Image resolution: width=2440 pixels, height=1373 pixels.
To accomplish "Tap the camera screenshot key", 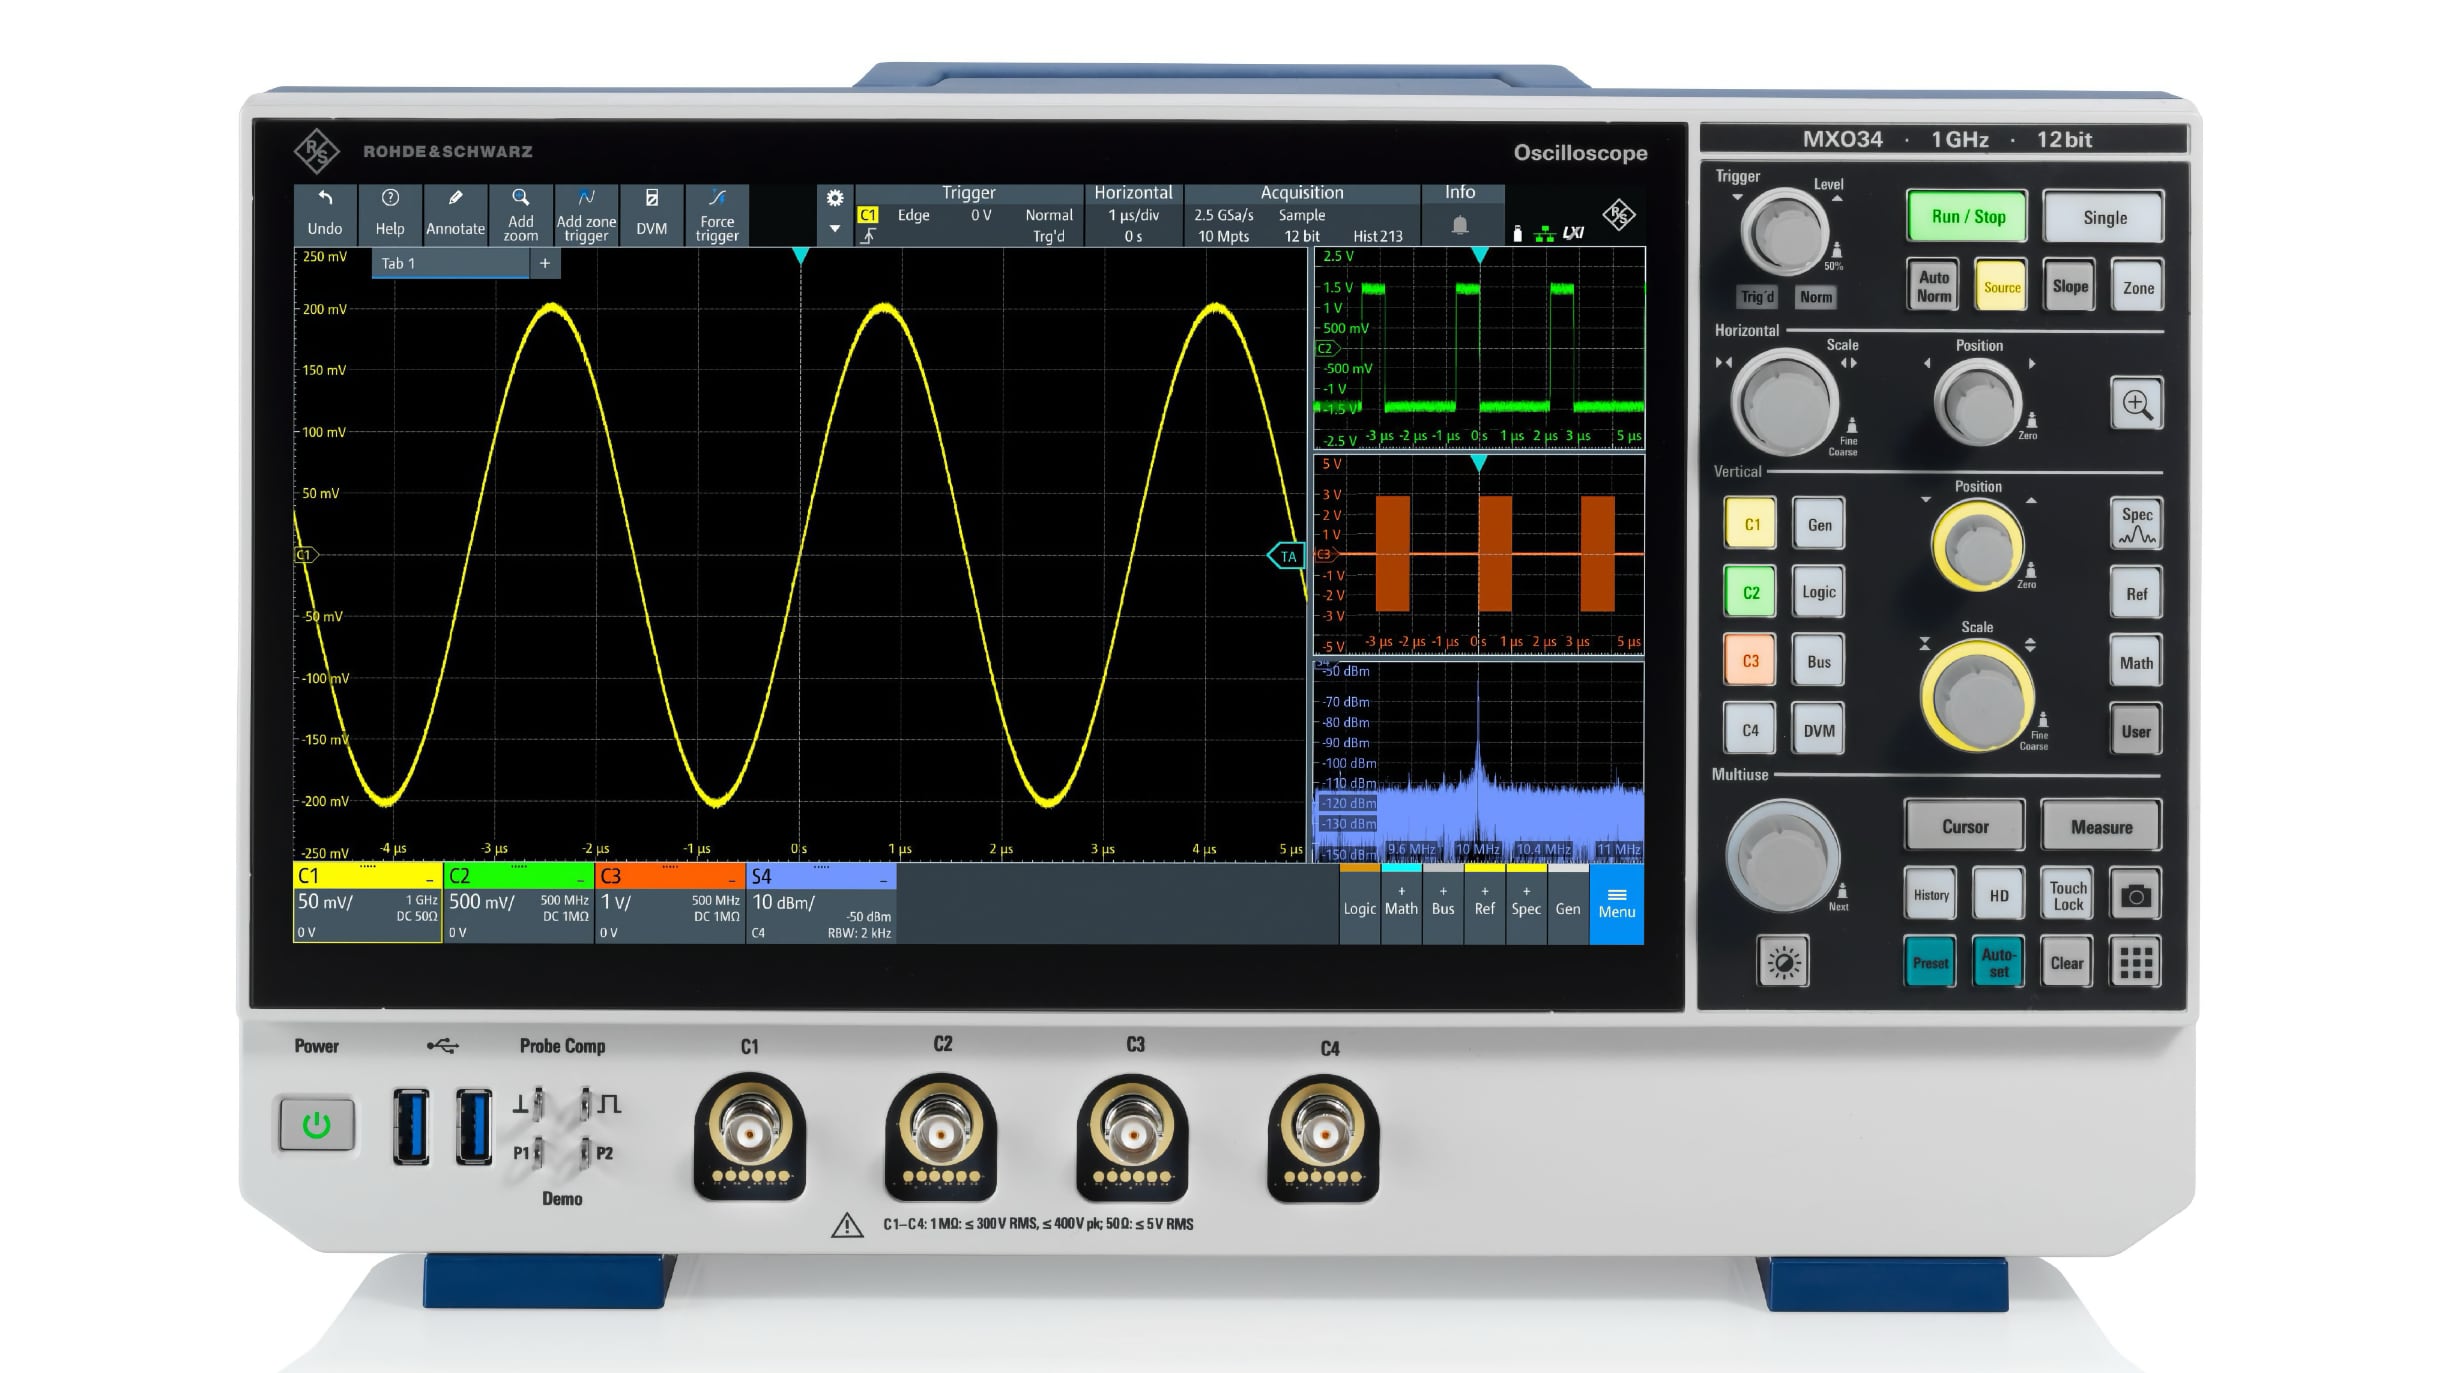I will [x=2135, y=895].
